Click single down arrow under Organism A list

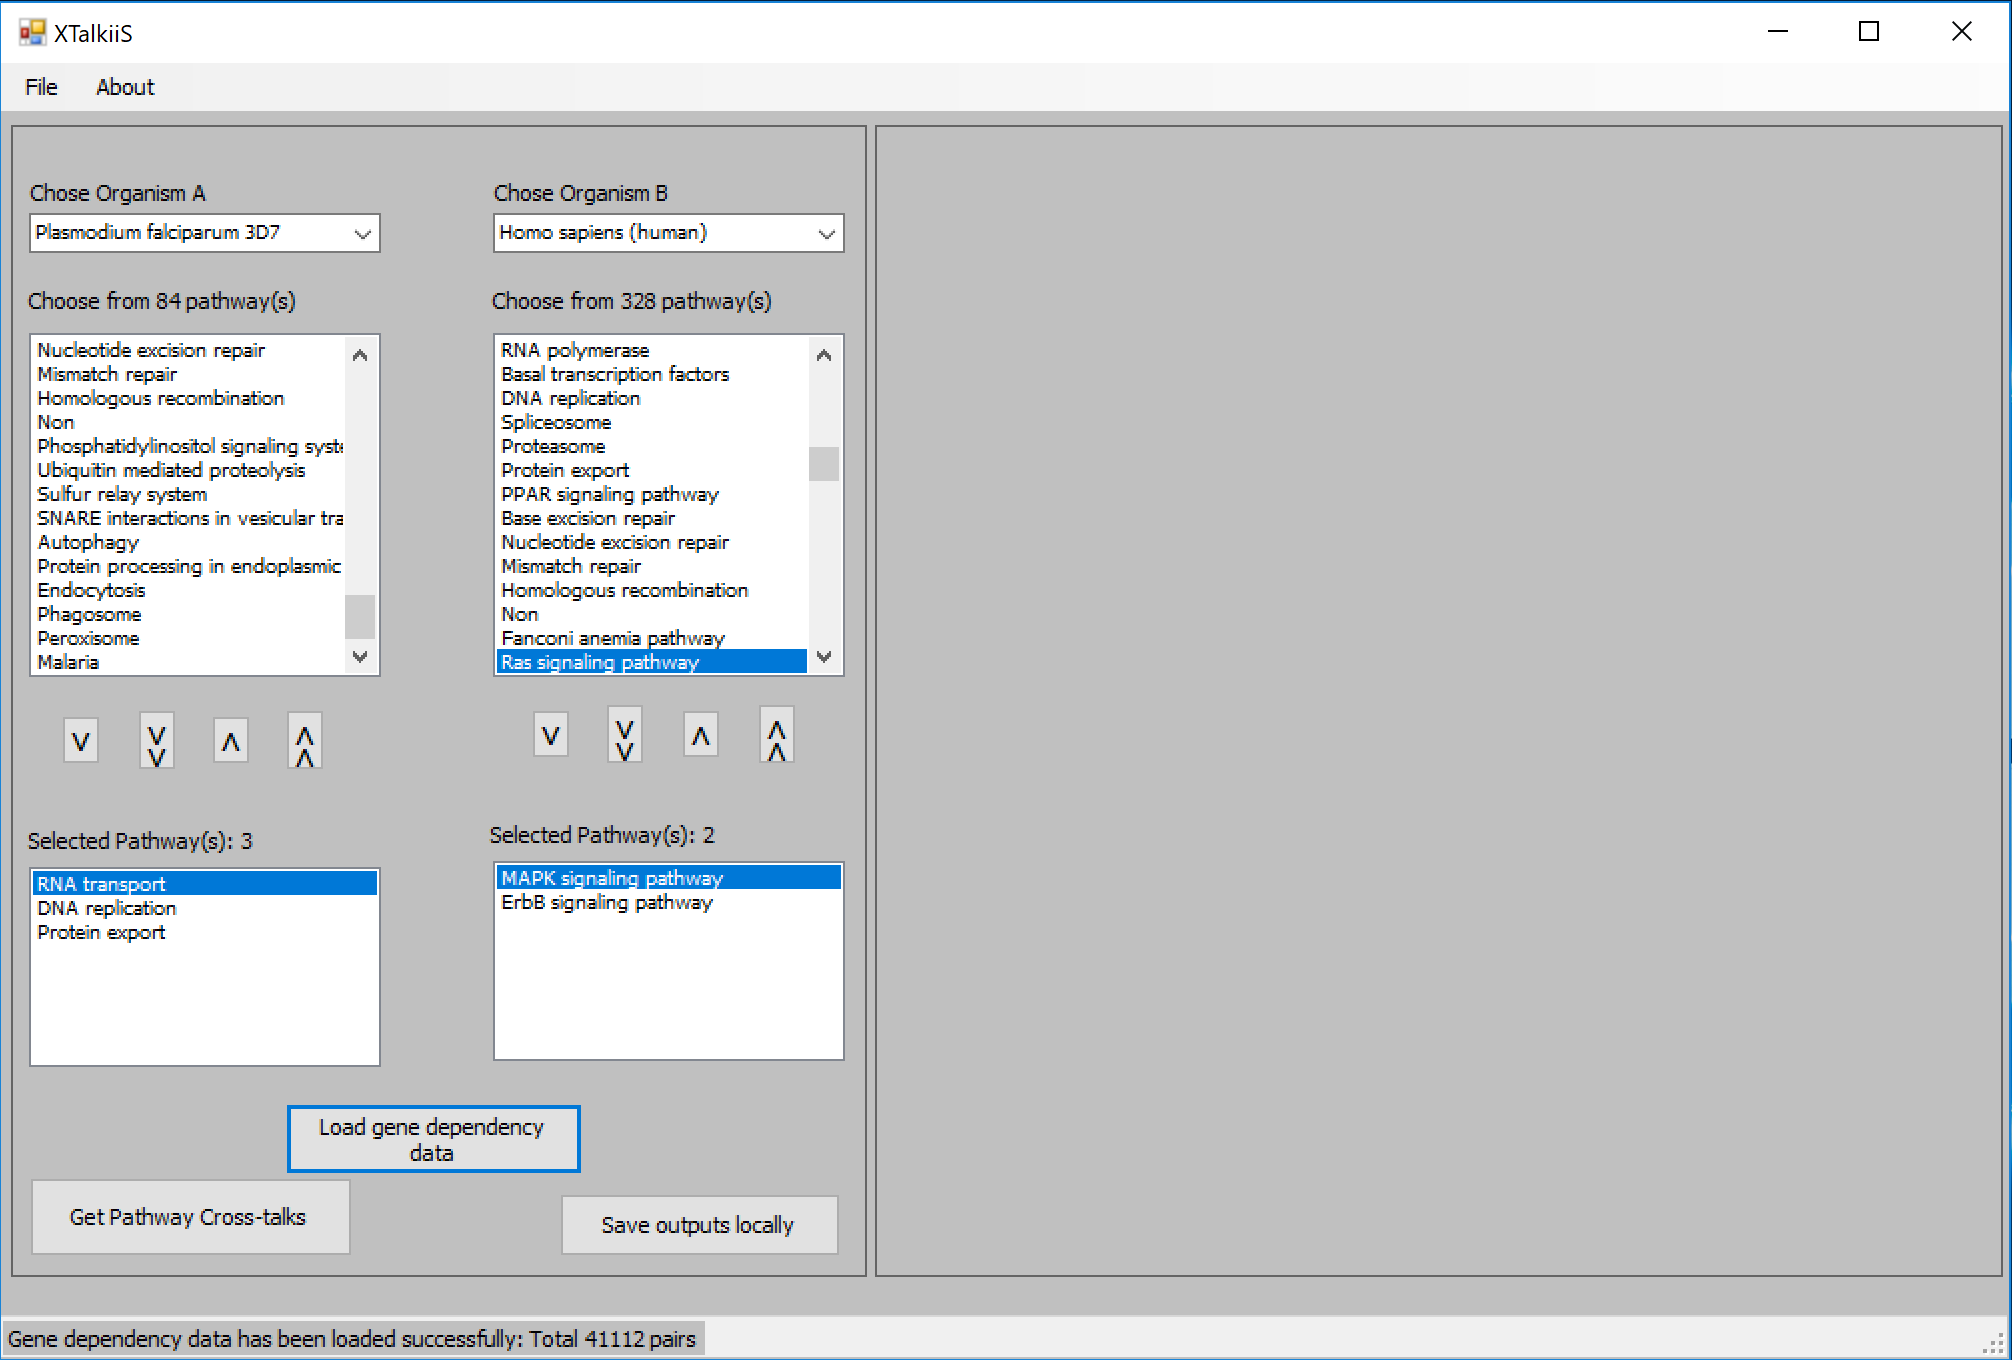81,741
